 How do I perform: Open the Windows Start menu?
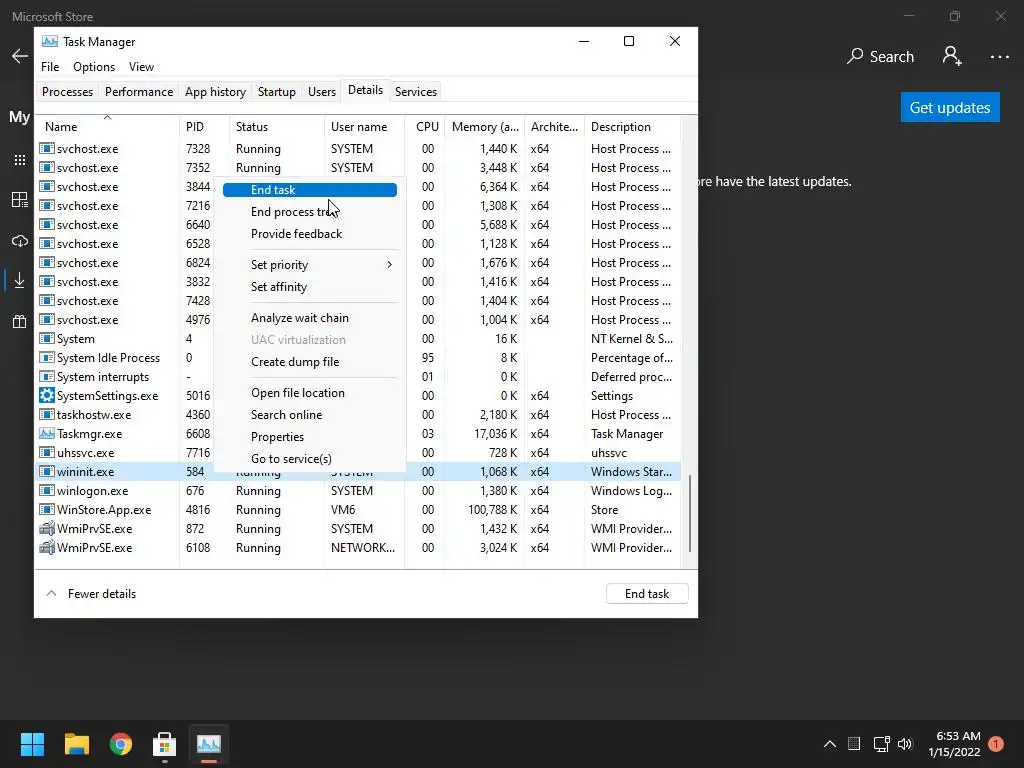(x=32, y=744)
